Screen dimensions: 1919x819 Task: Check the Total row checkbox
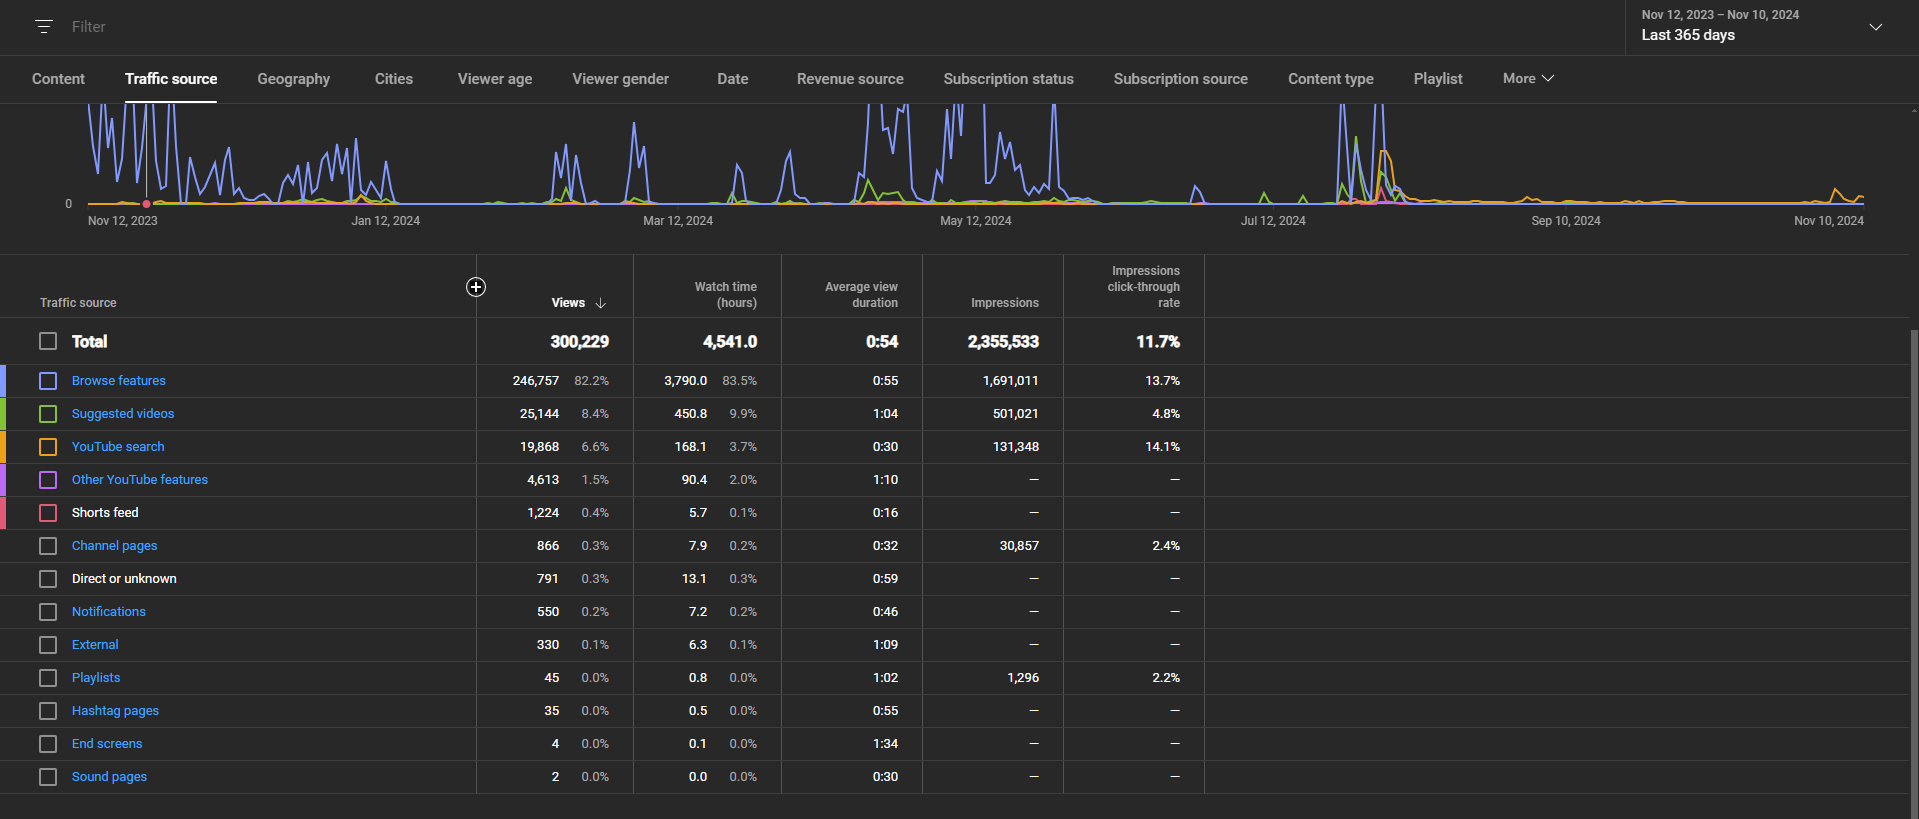(48, 341)
